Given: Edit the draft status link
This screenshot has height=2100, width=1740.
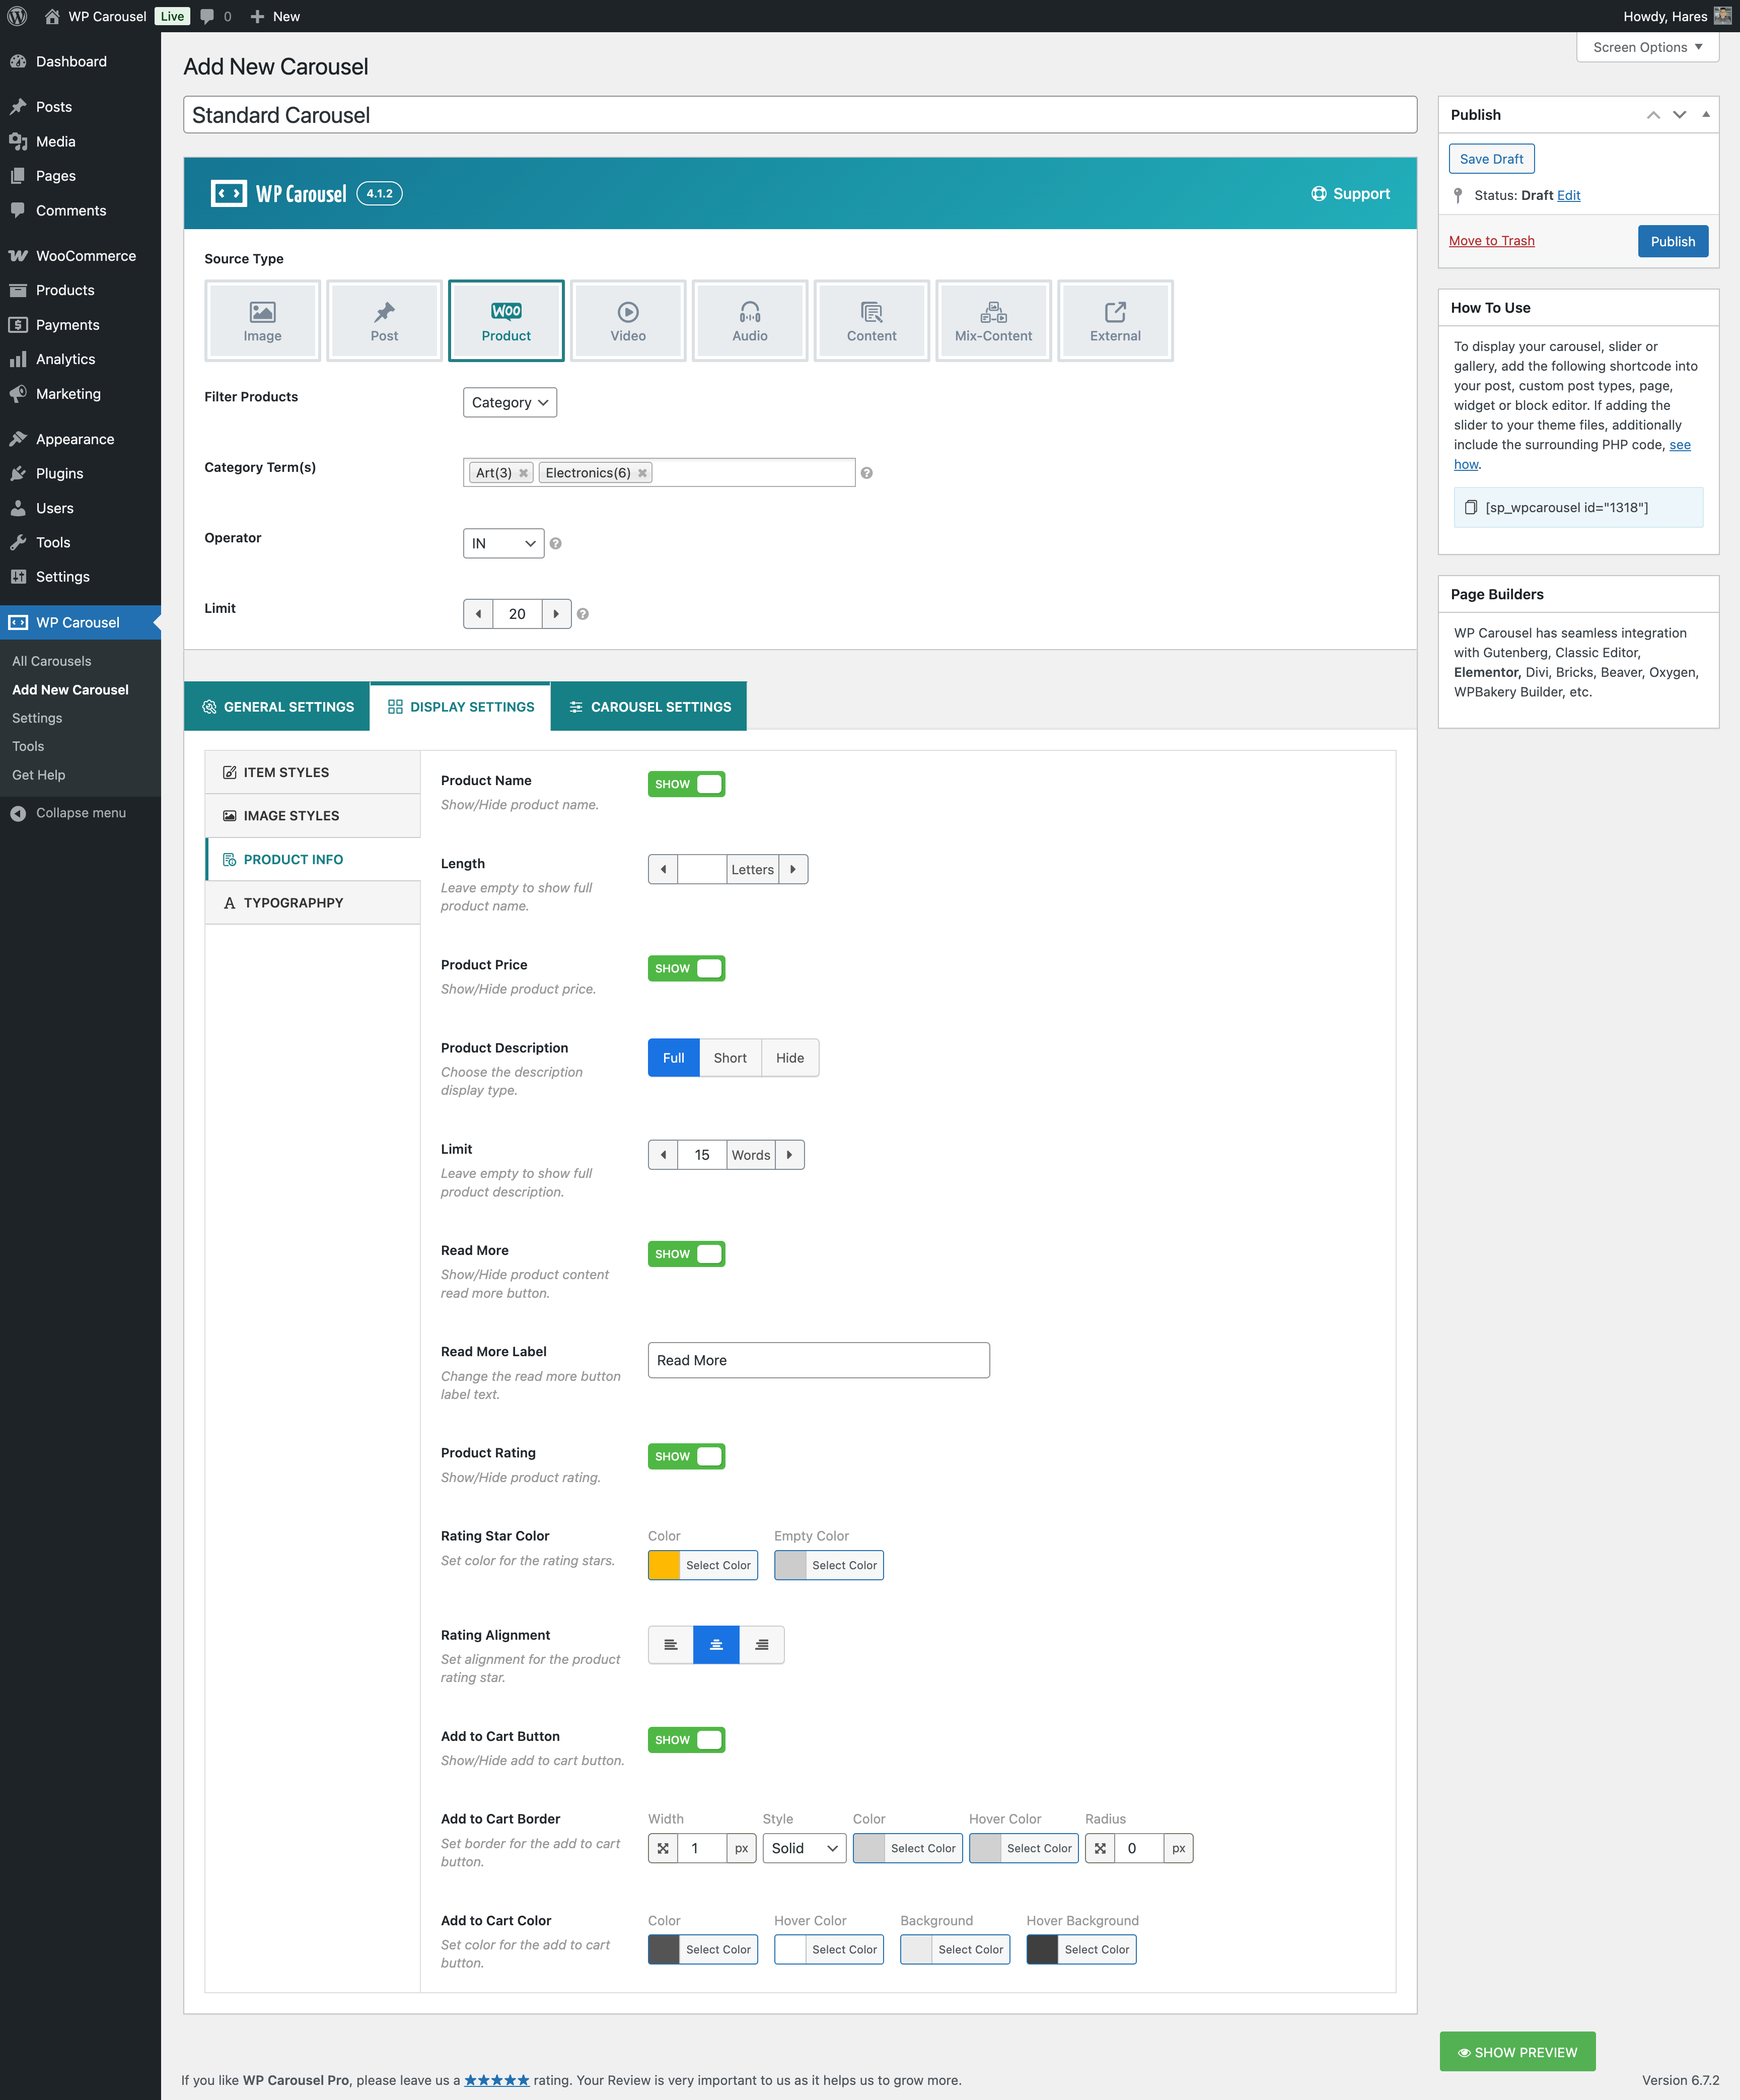Looking at the screenshot, I should point(1568,195).
